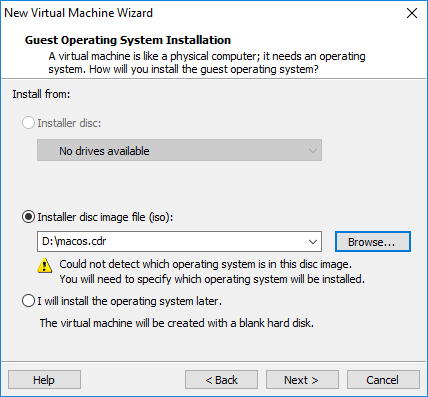Go to previous step with Back
Screen dimensions: 428x397
pos(221,379)
